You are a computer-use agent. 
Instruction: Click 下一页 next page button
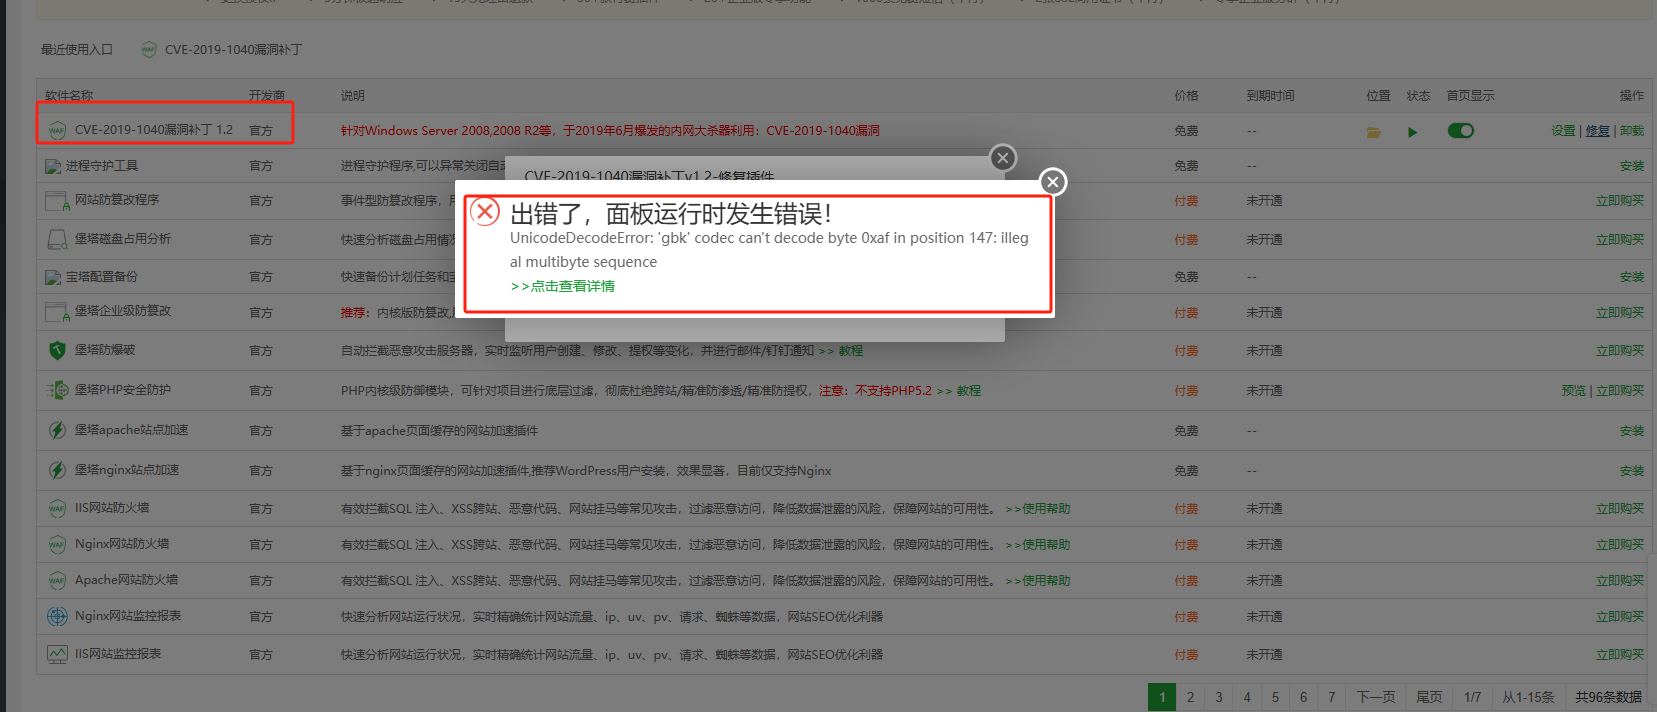pyautogui.click(x=1376, y=697)
